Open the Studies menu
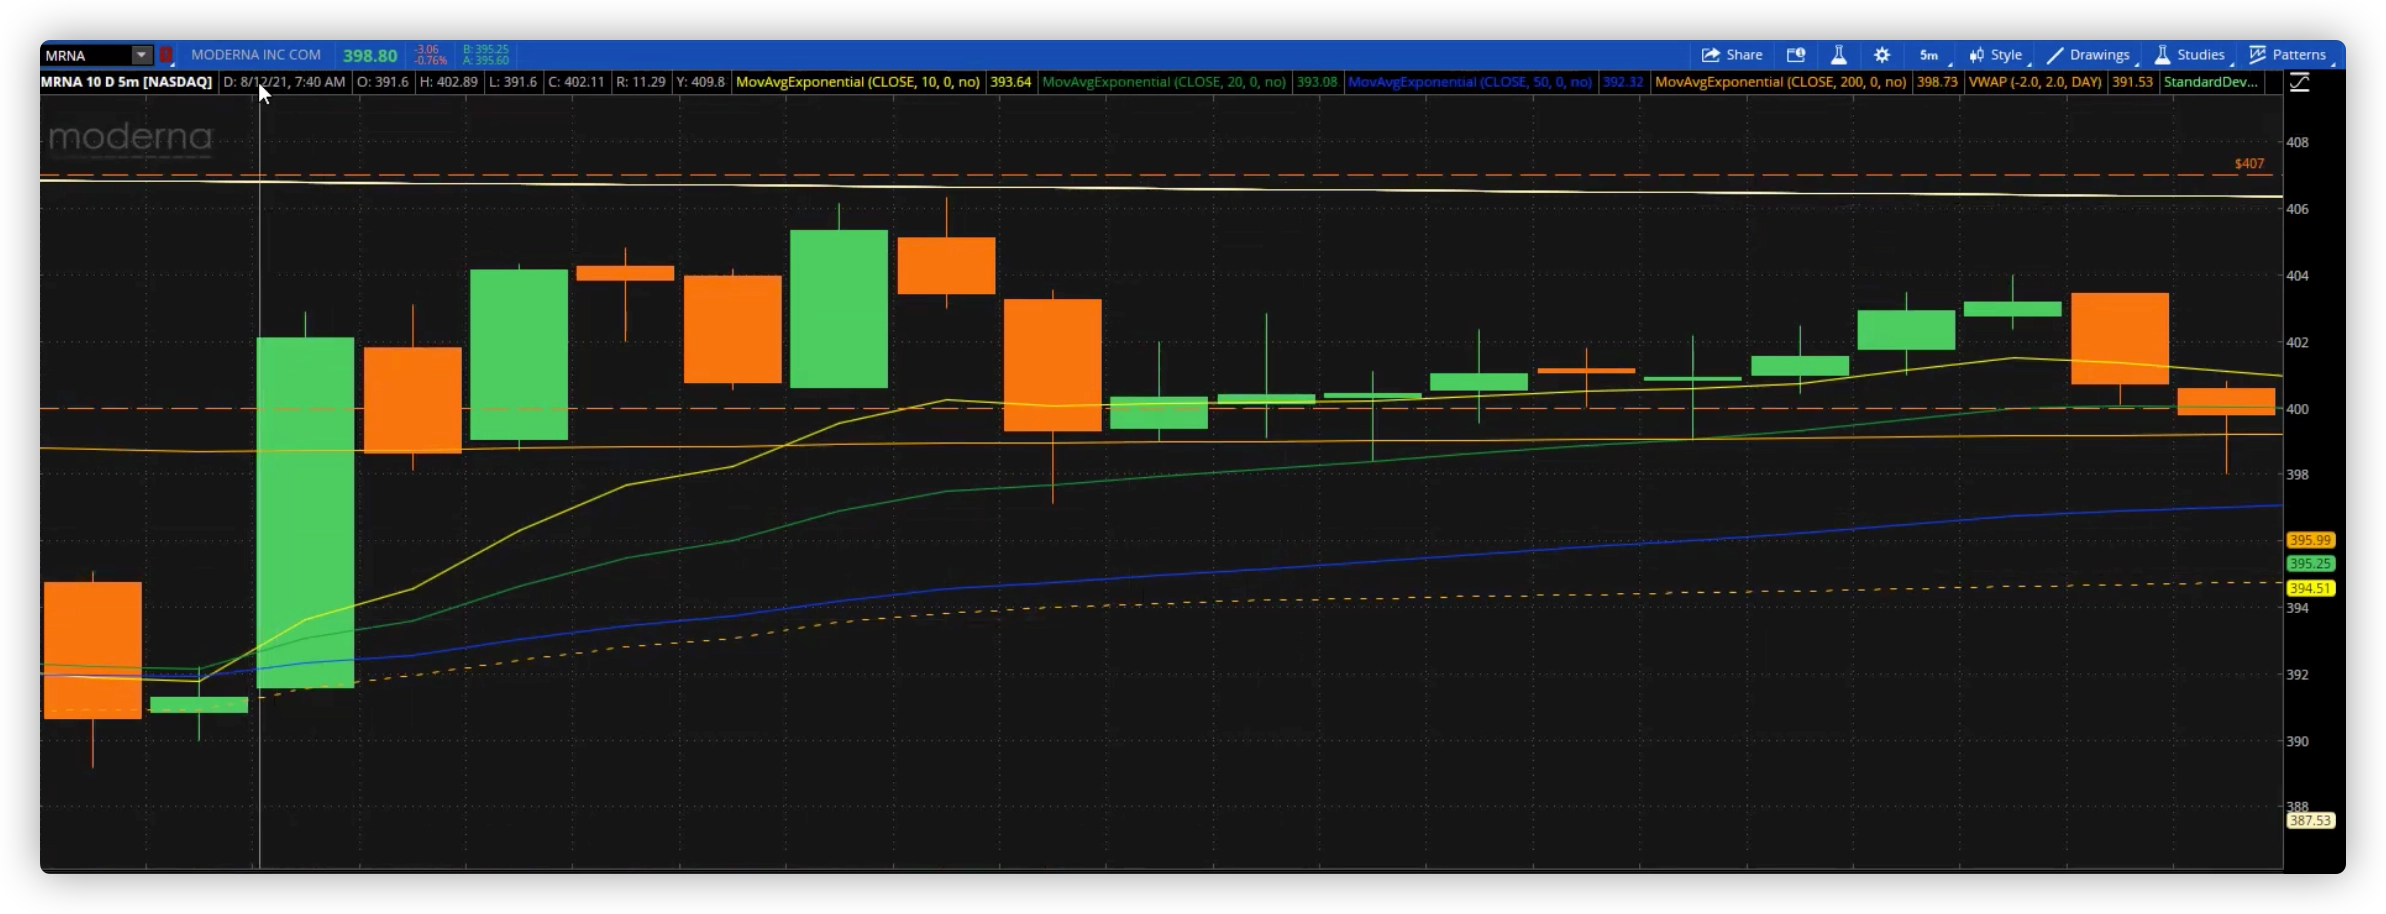 point(2190,55)
